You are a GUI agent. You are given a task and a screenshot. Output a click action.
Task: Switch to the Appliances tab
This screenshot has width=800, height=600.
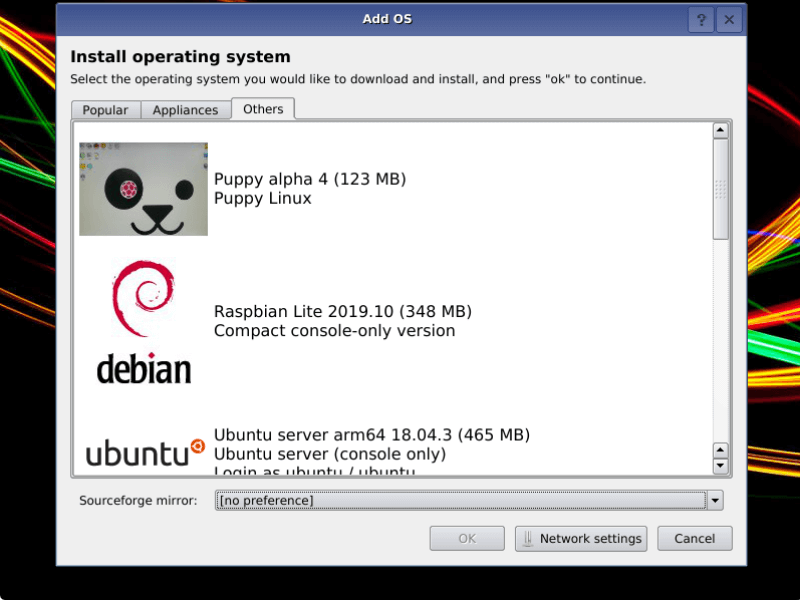pos(185,110)
